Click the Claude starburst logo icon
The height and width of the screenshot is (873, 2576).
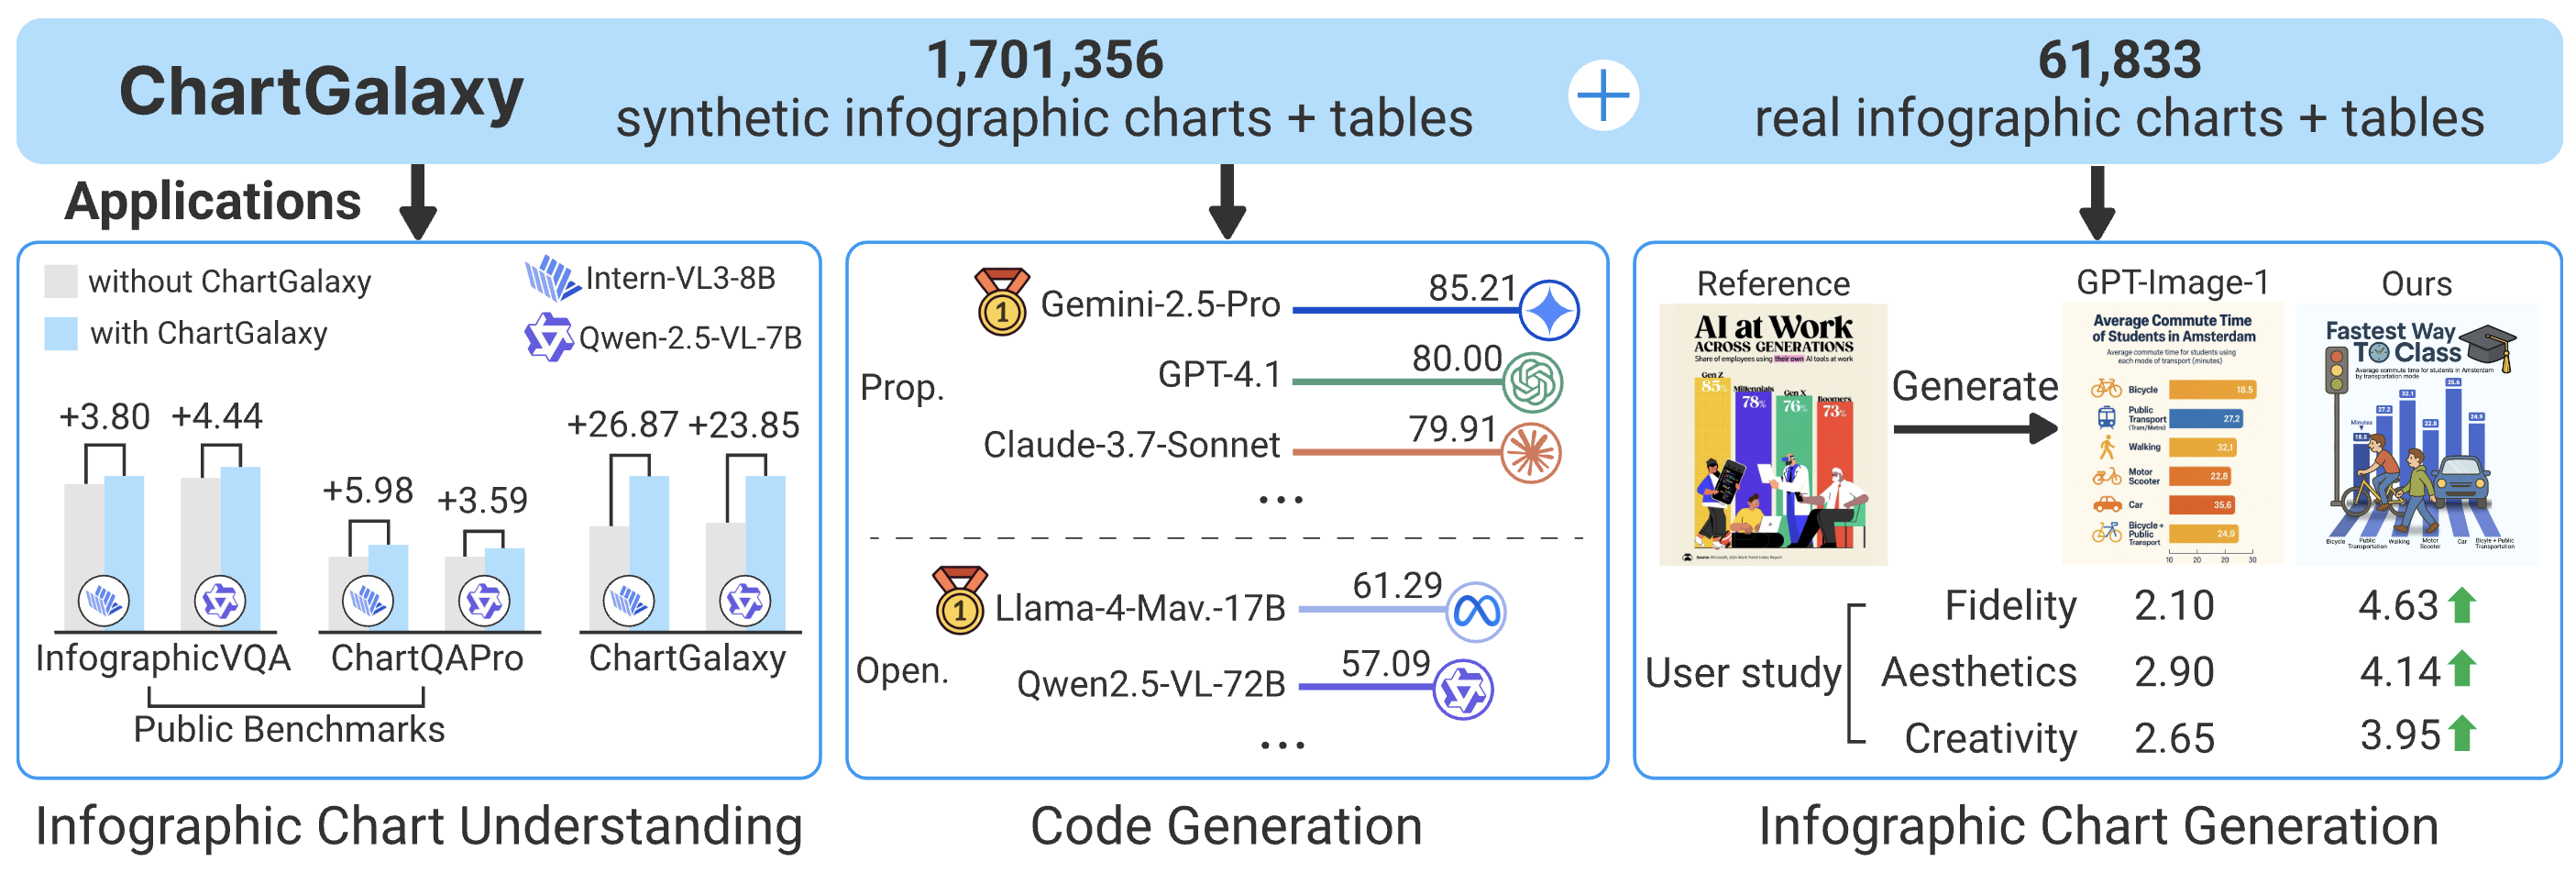(1531, 453)
